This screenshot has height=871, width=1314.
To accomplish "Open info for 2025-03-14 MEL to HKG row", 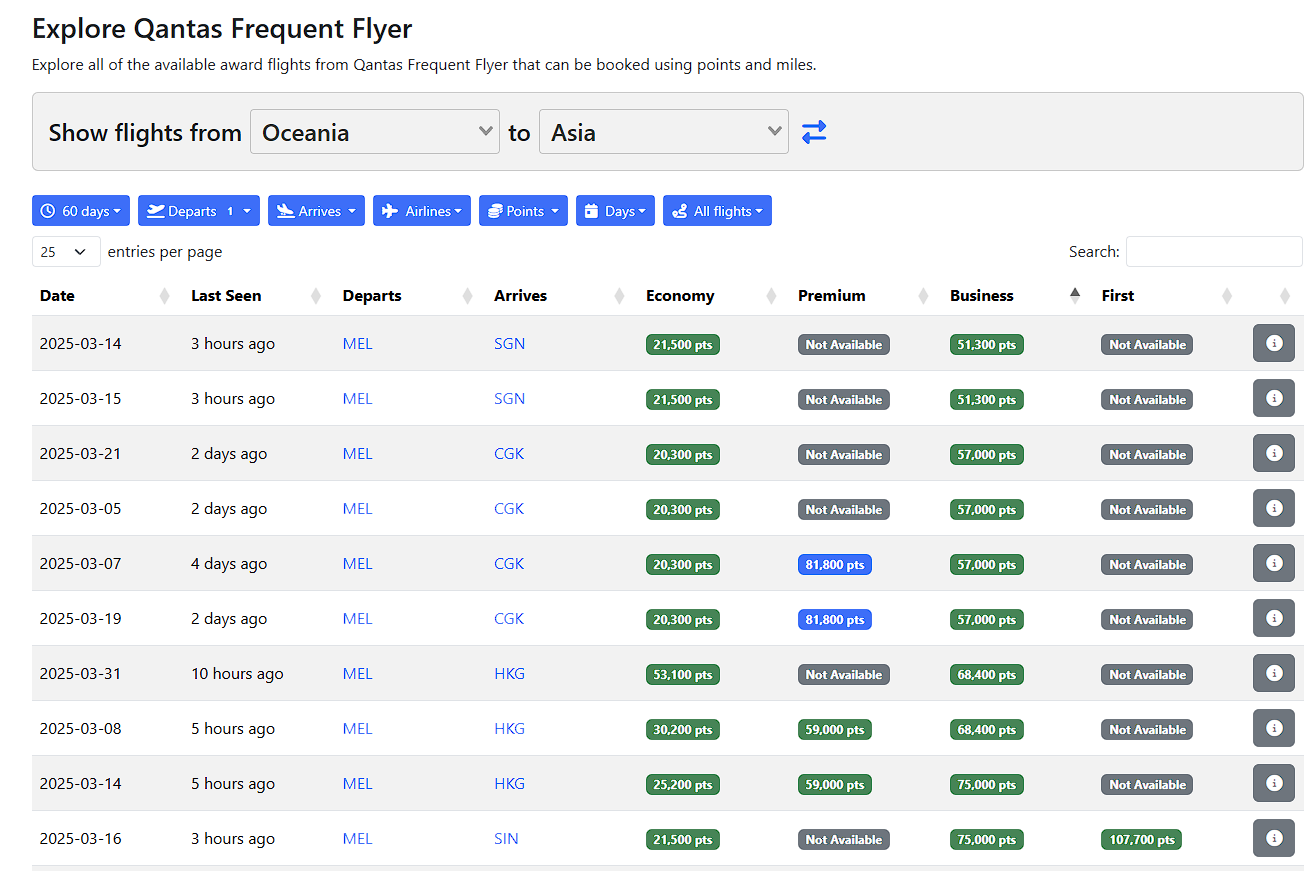I will tap(1273, 783).
